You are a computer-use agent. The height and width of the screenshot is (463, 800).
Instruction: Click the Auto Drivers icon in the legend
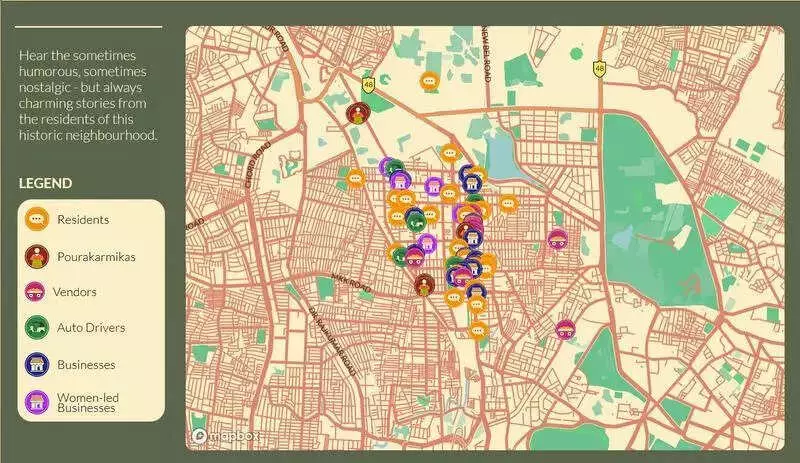[x=37, y=328]
